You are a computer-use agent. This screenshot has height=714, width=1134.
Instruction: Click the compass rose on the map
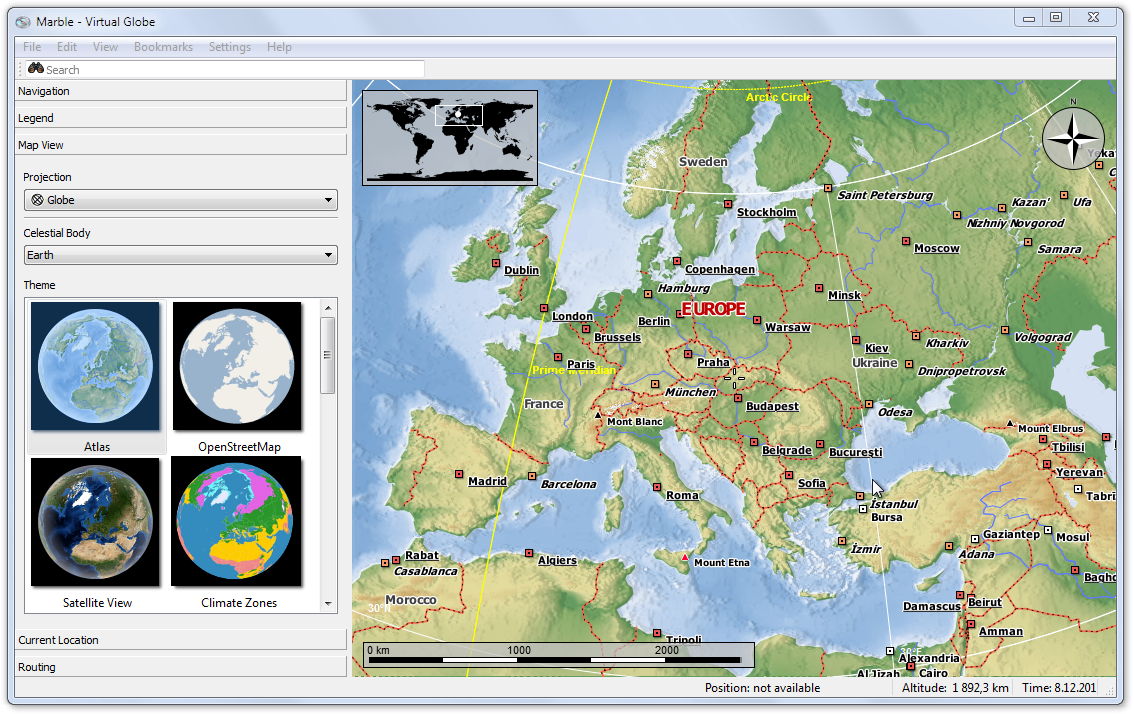click(x=1073, y=138)
